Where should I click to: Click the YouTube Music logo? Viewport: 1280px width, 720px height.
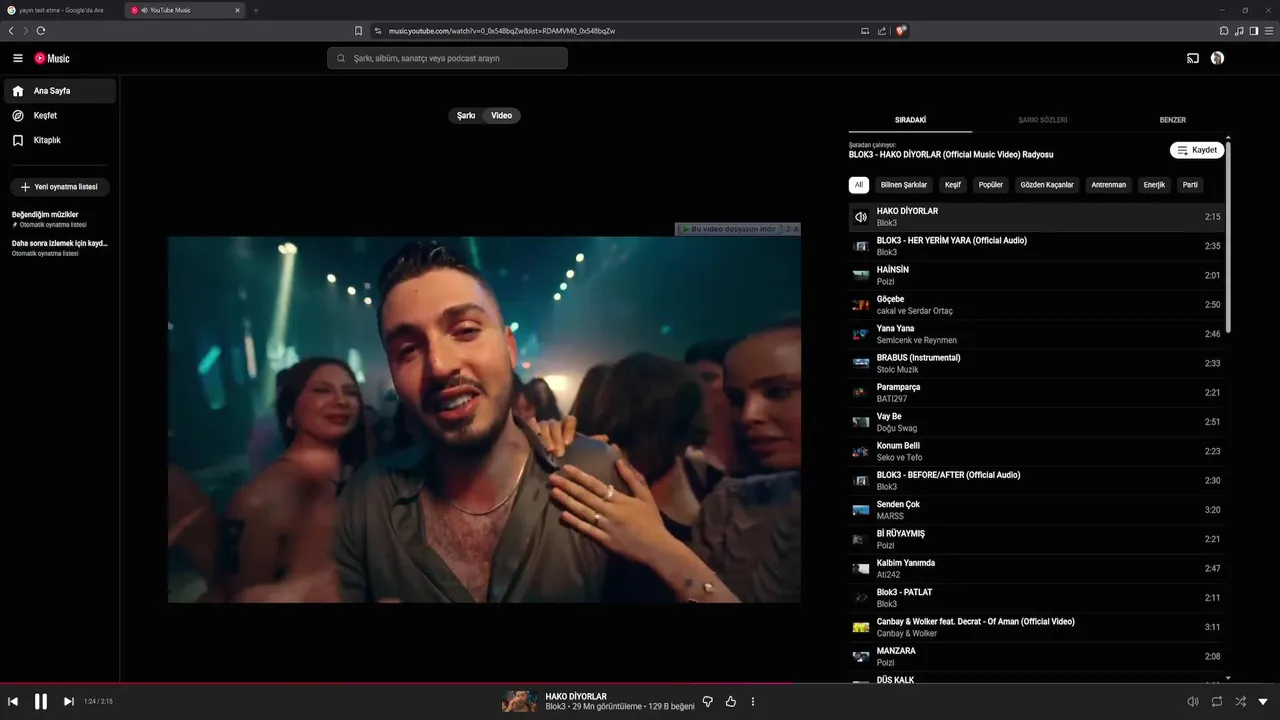[x=52, y=58]
